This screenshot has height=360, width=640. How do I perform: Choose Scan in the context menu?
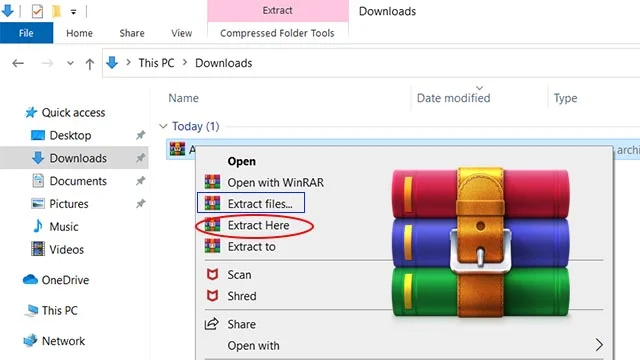coord(239,275)
